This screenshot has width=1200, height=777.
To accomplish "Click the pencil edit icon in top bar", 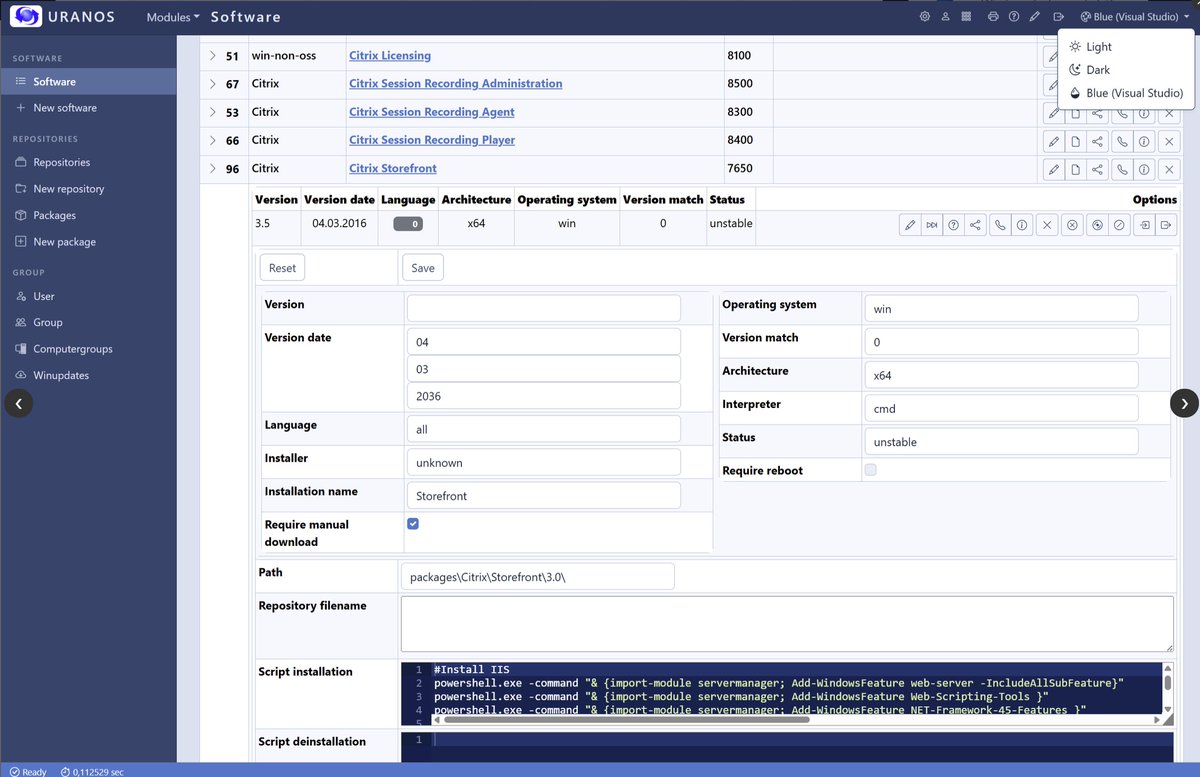I will point(1035,17).
